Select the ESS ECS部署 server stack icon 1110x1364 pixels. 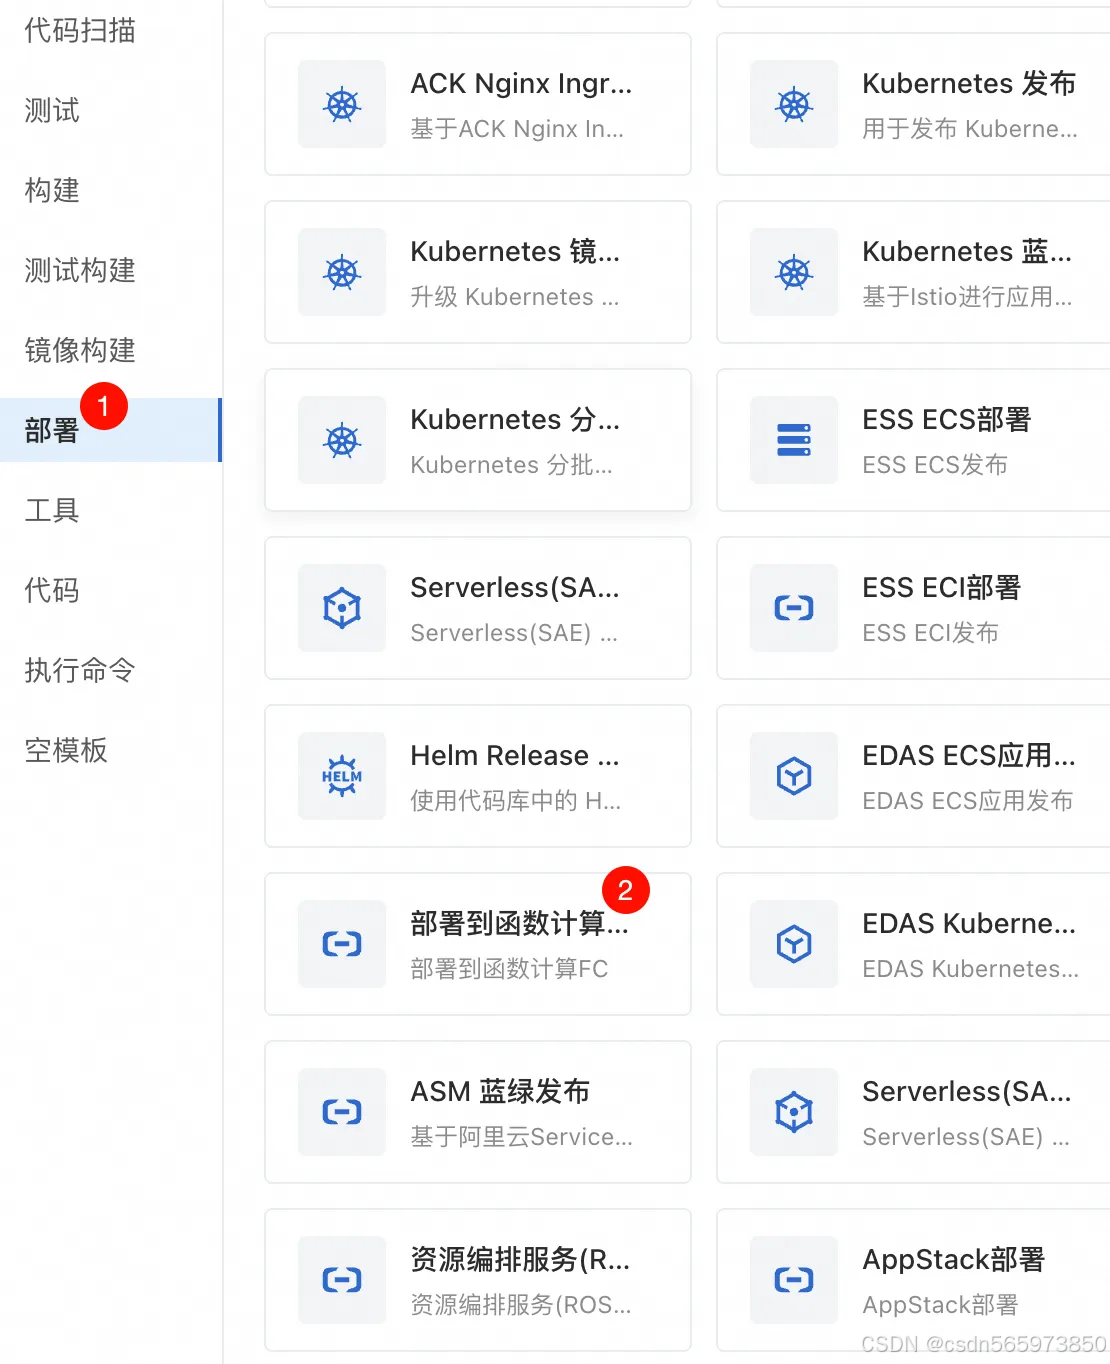(793, 440)
